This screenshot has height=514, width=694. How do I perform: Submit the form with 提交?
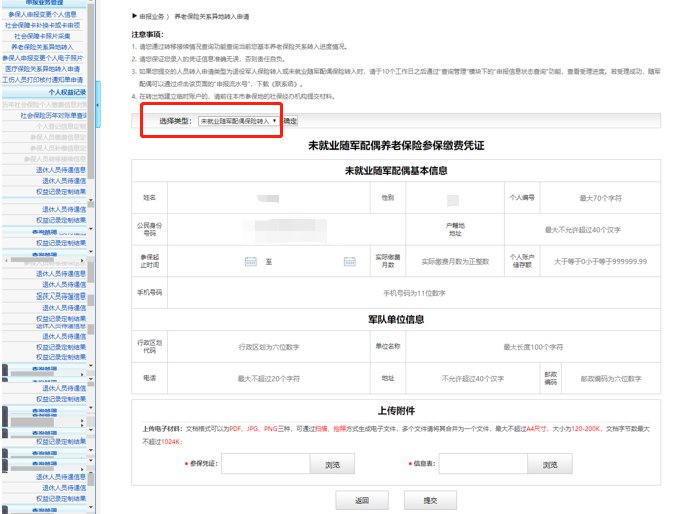coord(431,499)
